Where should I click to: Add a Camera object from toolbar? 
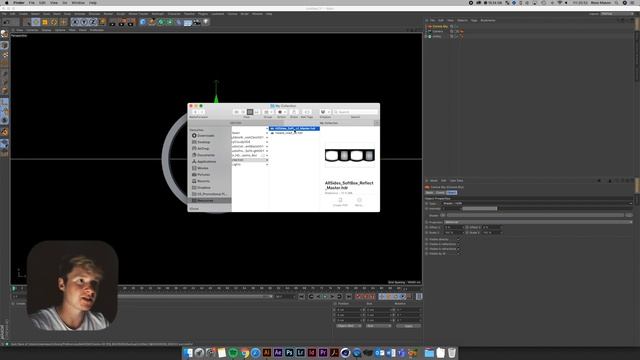197,22
